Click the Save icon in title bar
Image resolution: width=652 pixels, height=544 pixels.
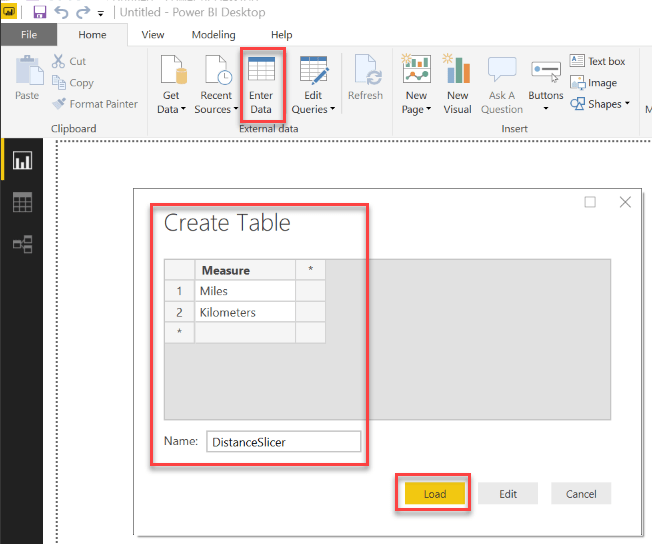[x=40, y=12]
